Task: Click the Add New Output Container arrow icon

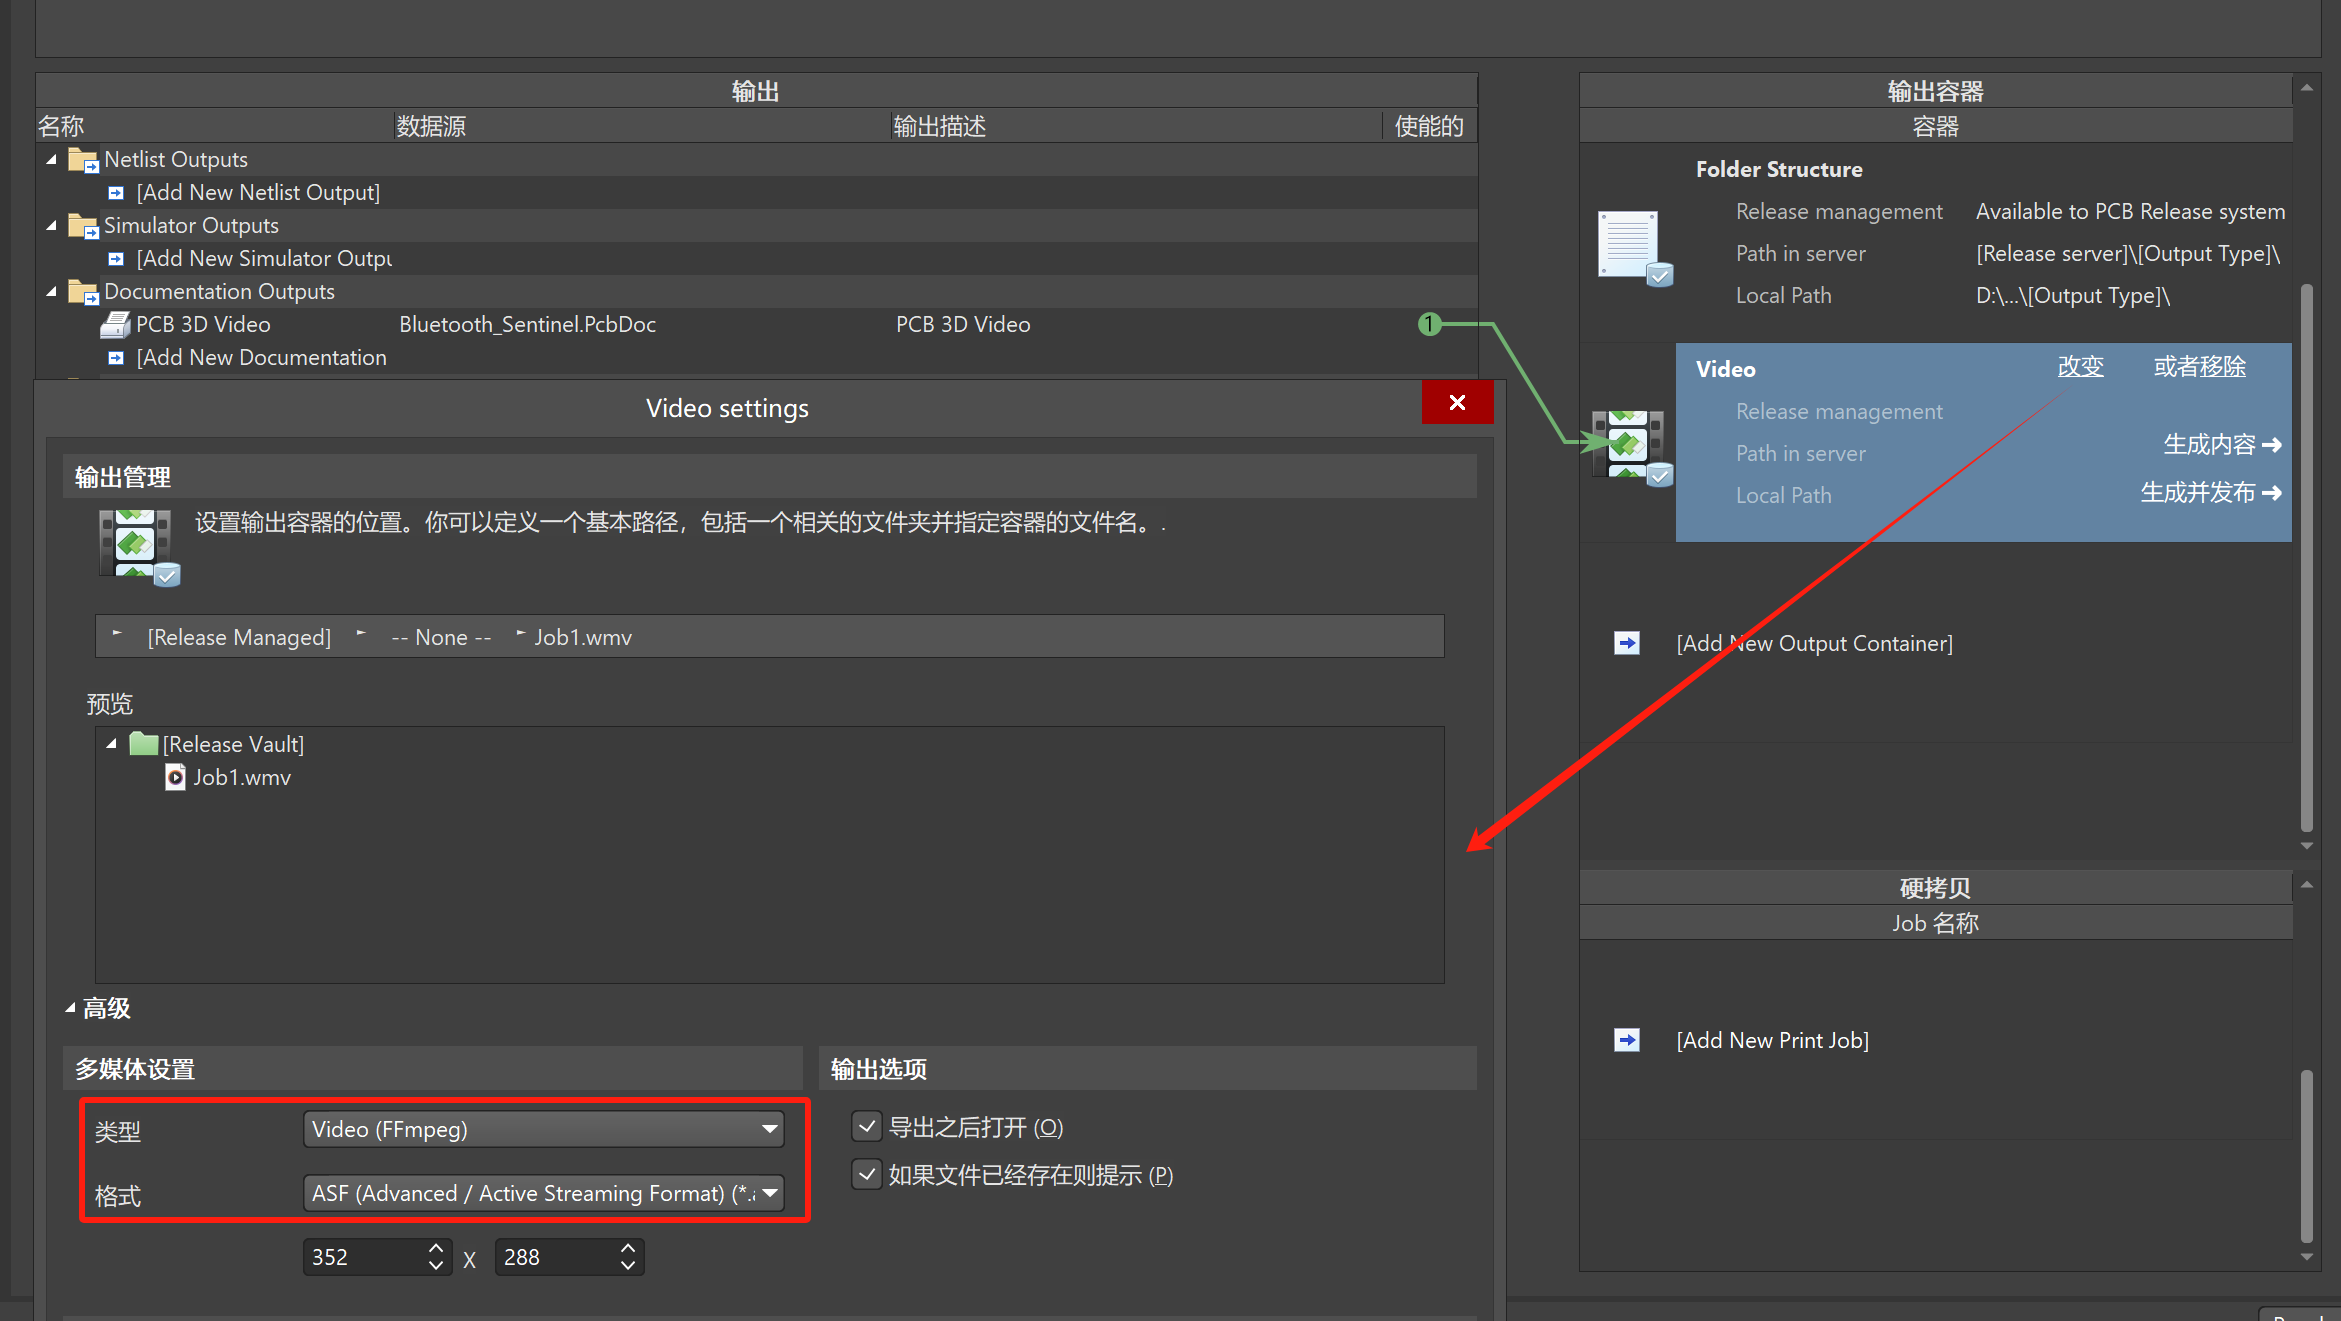Action: pyautogui.click(x=1627, y=643)
